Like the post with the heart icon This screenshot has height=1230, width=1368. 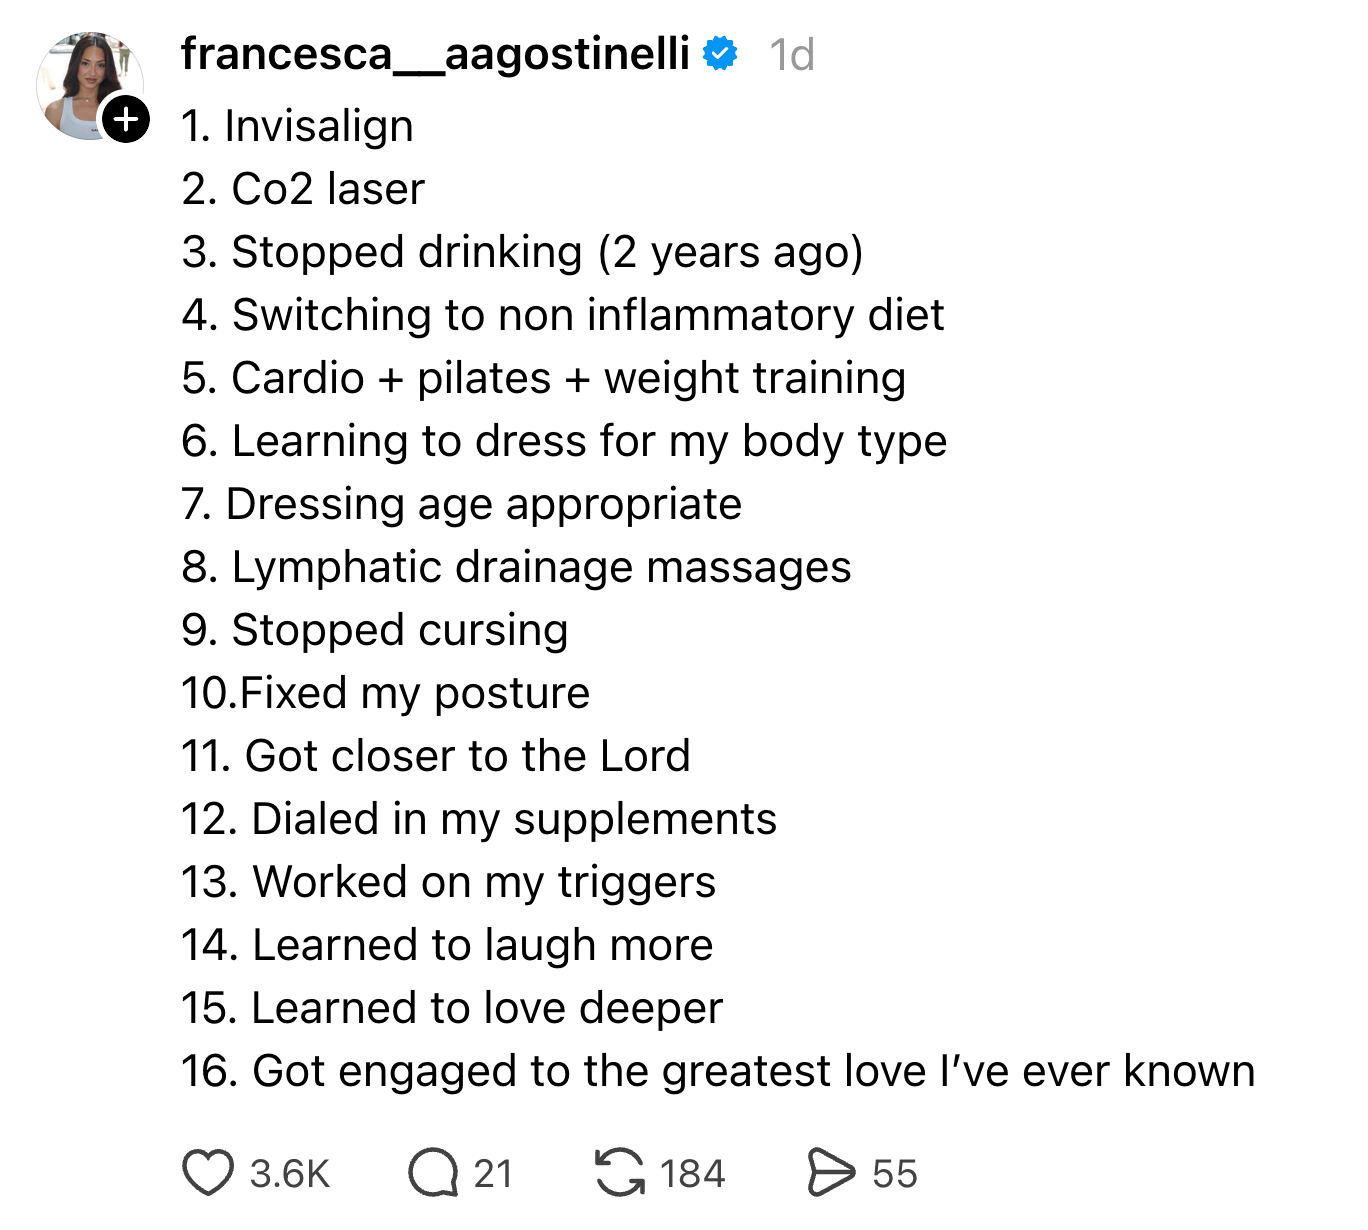tap(208, 1173)
